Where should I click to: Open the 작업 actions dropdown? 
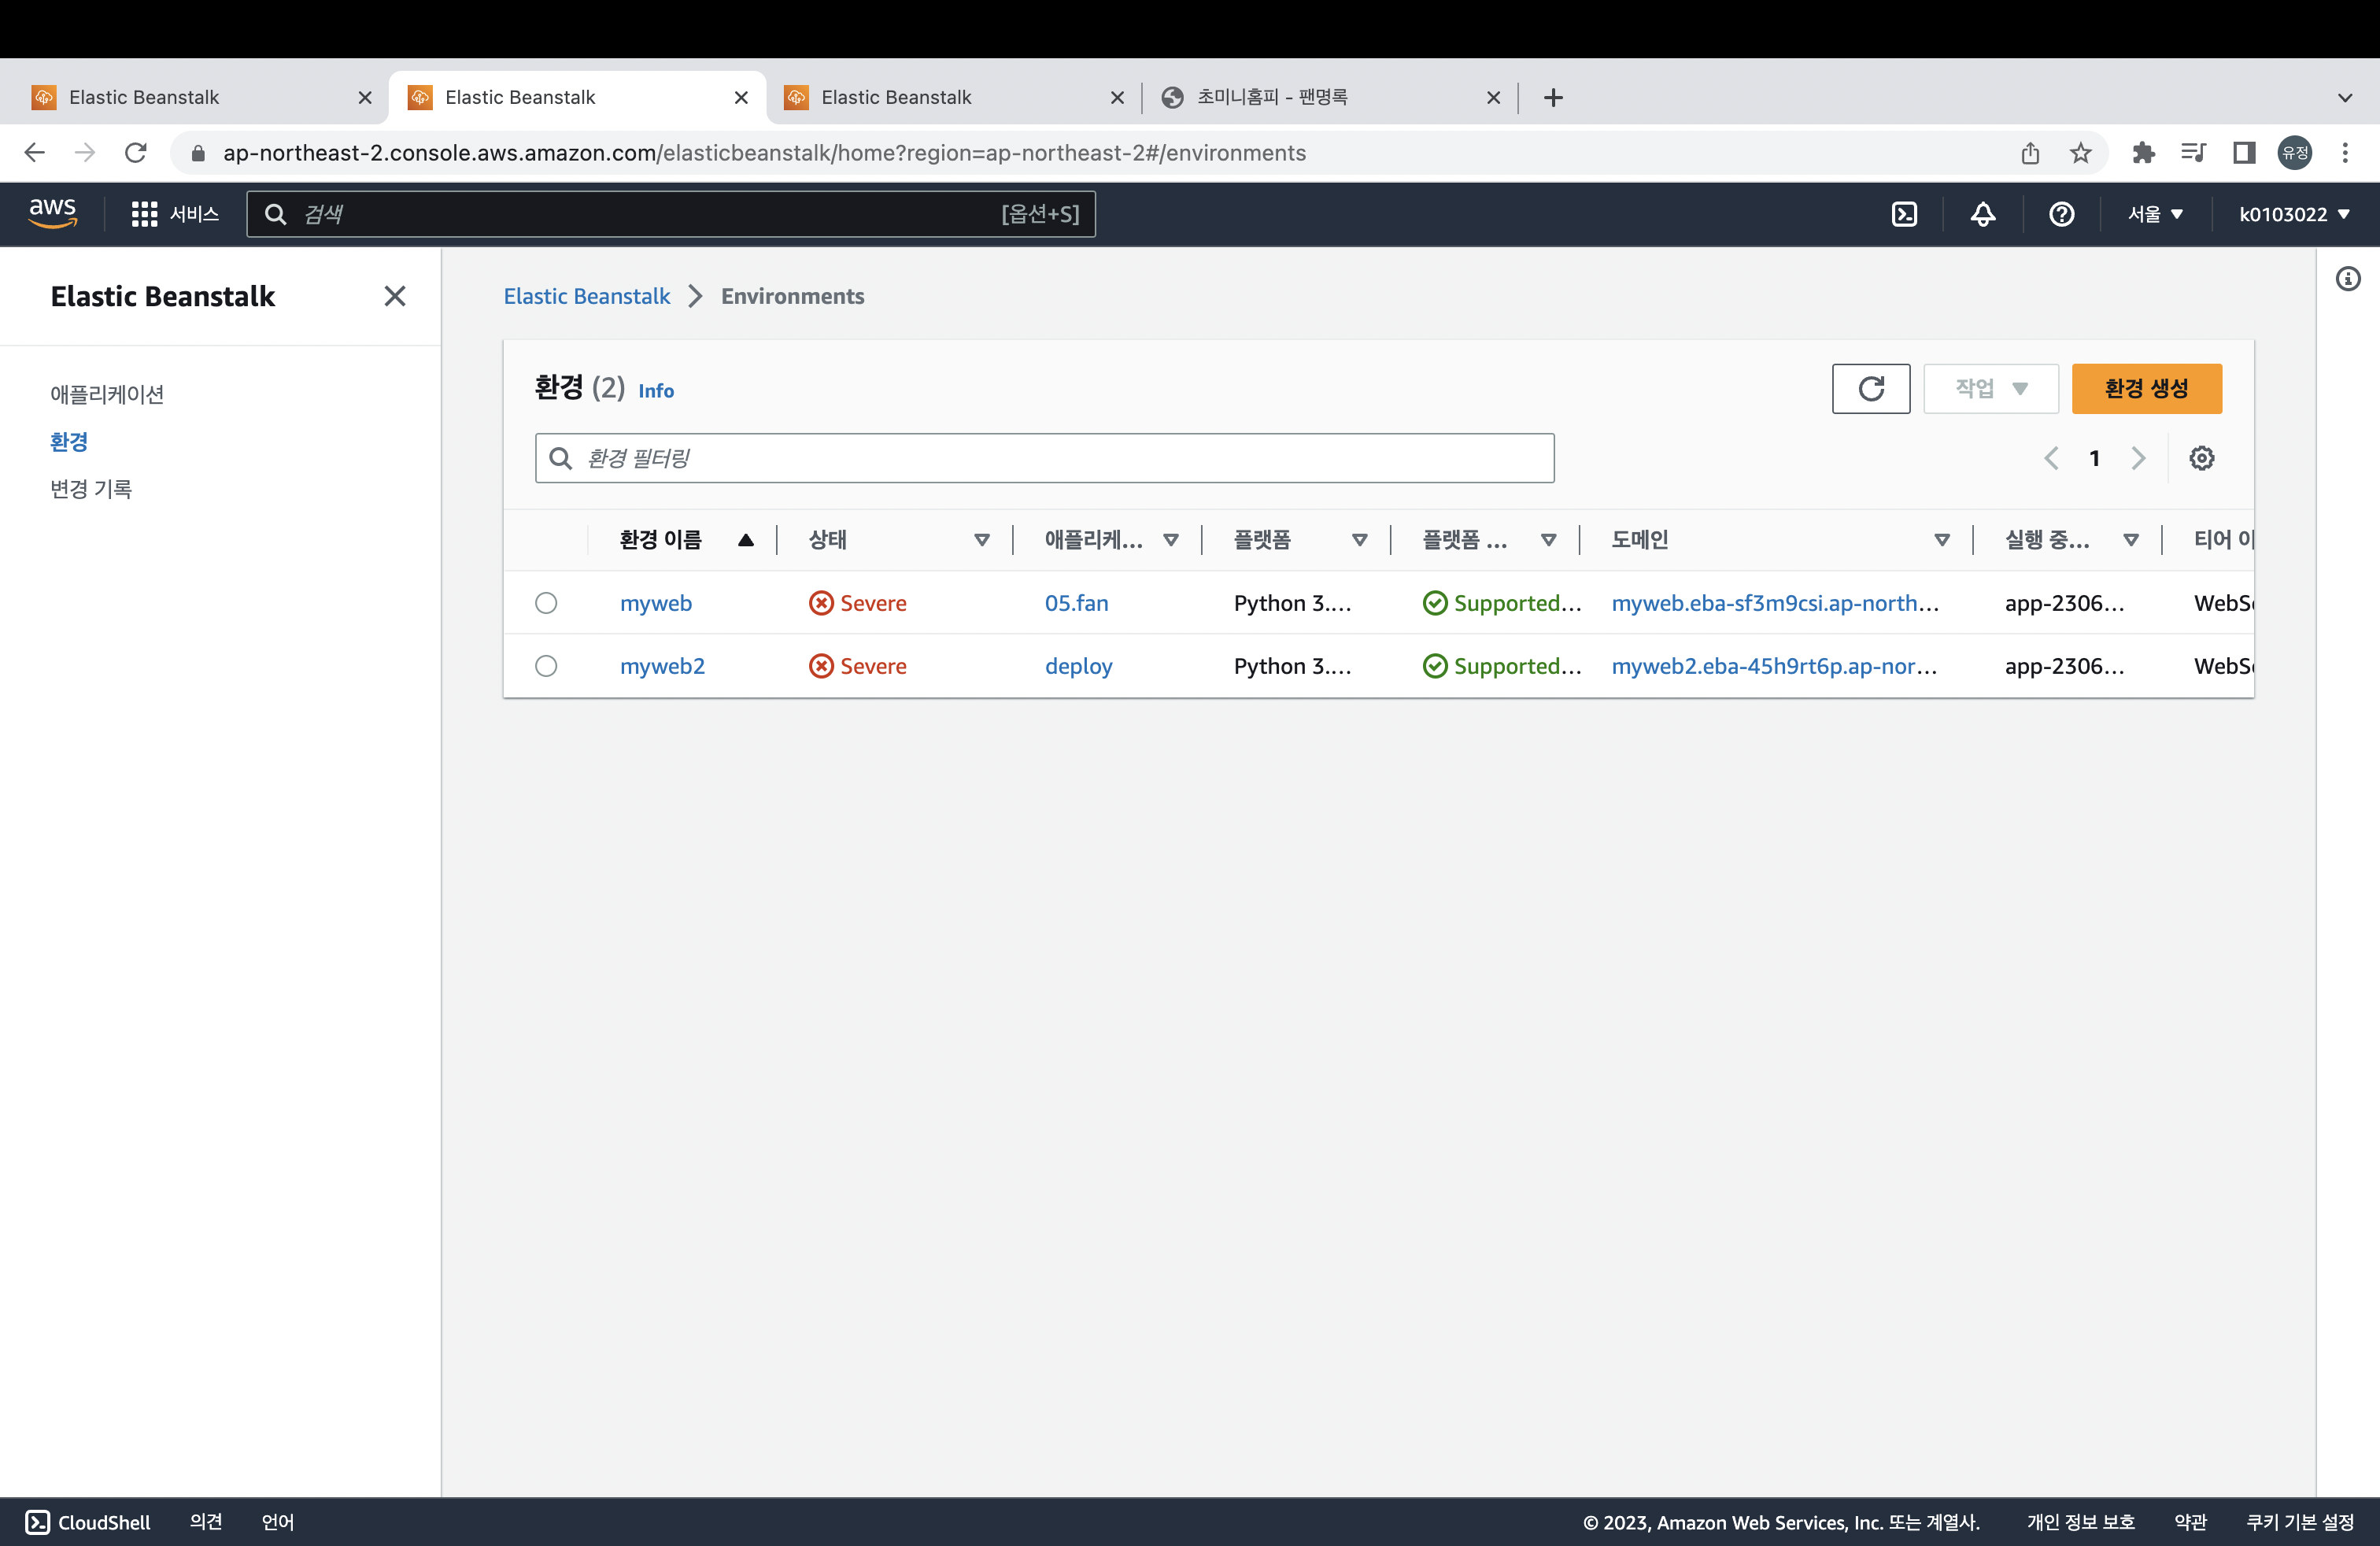(1991, 388)
